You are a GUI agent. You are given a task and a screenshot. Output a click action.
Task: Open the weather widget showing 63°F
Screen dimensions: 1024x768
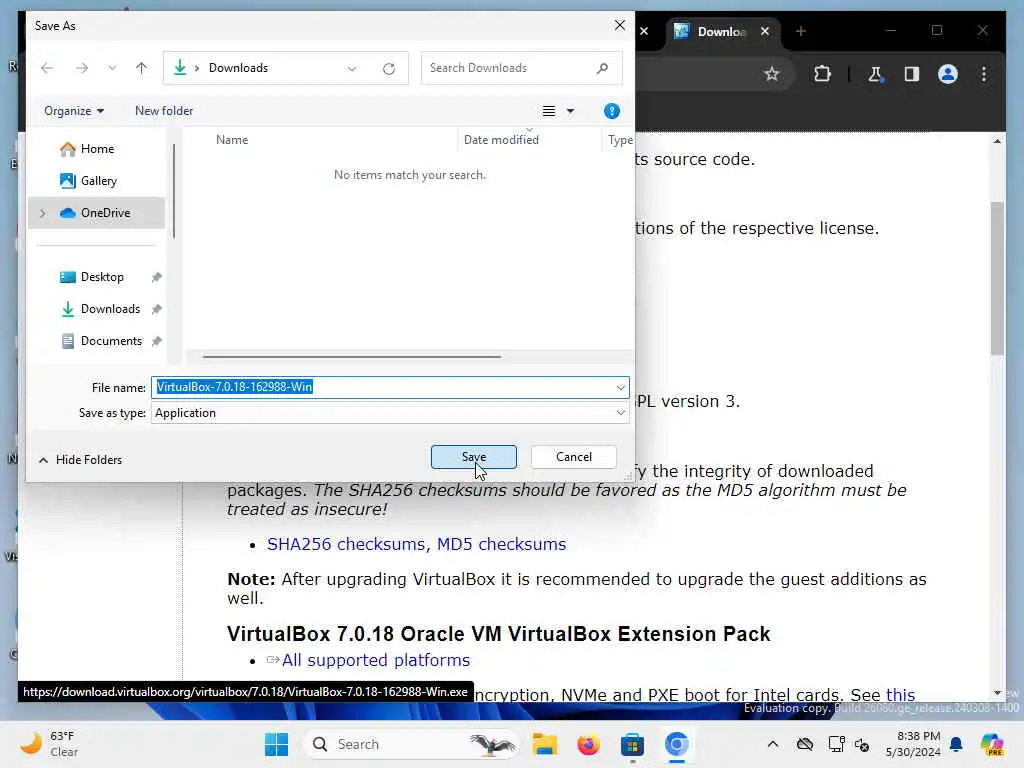(49, 744)
